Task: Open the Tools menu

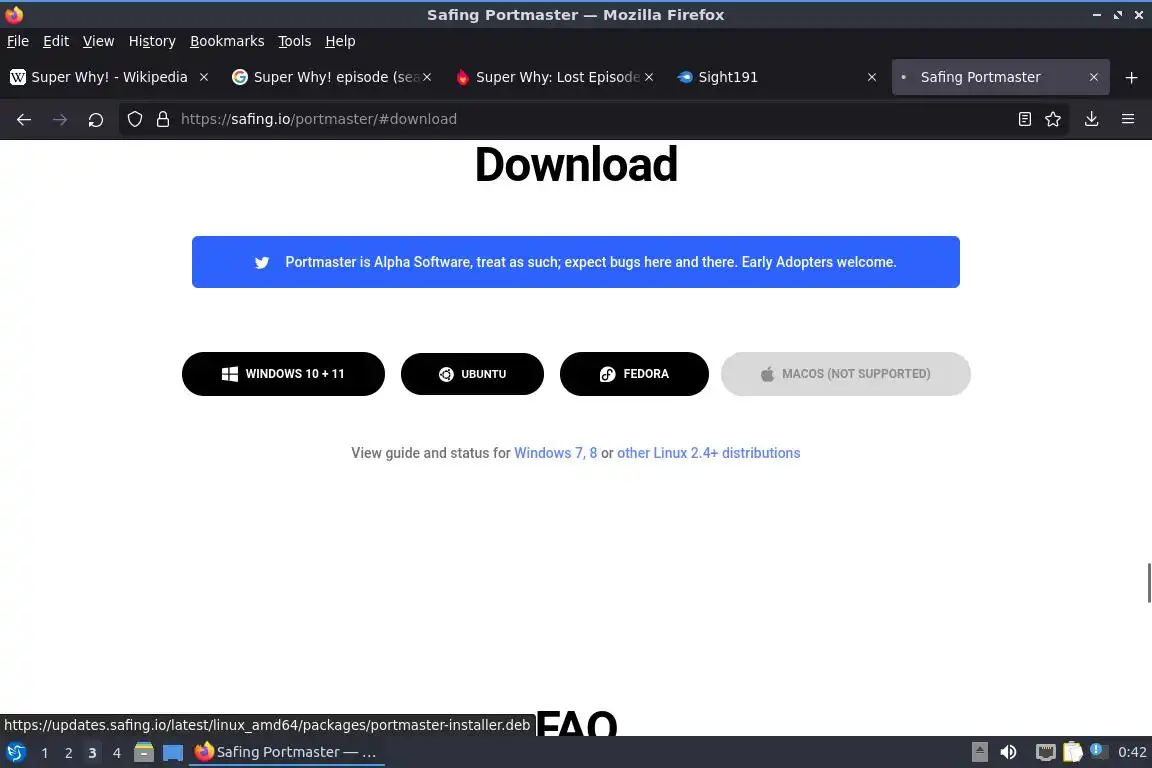Action: [x=295, y=41]
